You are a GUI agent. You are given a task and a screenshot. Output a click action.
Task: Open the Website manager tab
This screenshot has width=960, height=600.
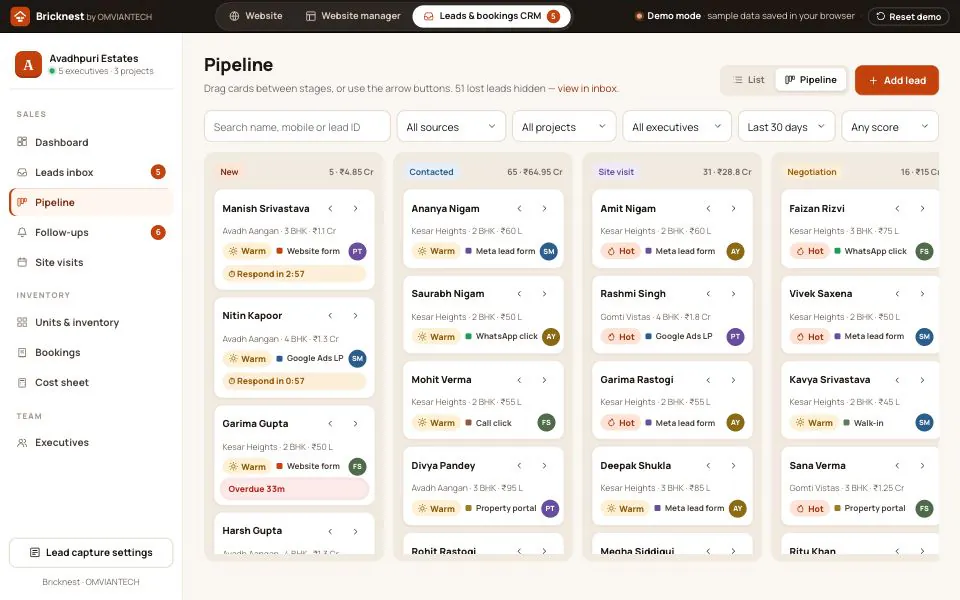pos(353,16)
